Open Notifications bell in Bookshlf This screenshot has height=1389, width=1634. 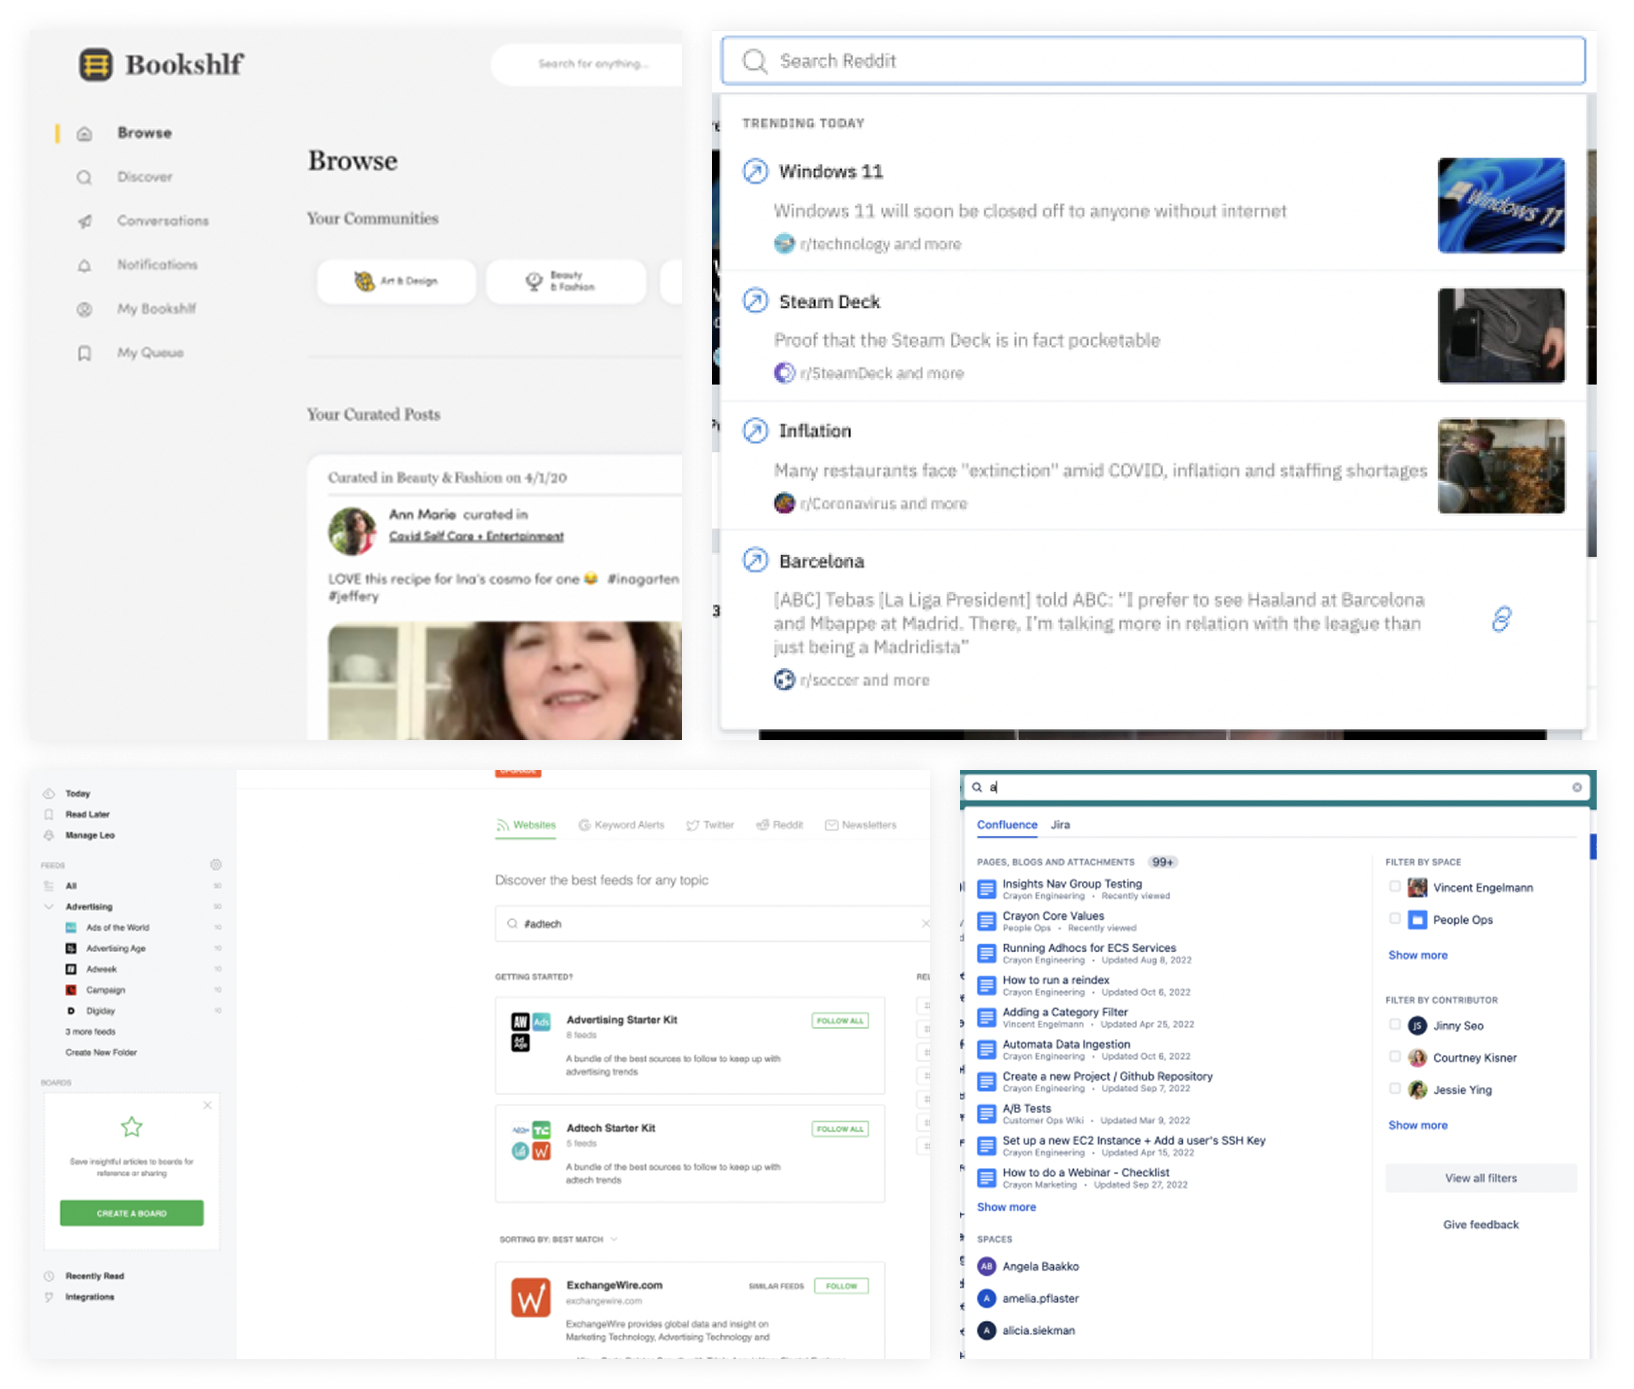(84, 264)
